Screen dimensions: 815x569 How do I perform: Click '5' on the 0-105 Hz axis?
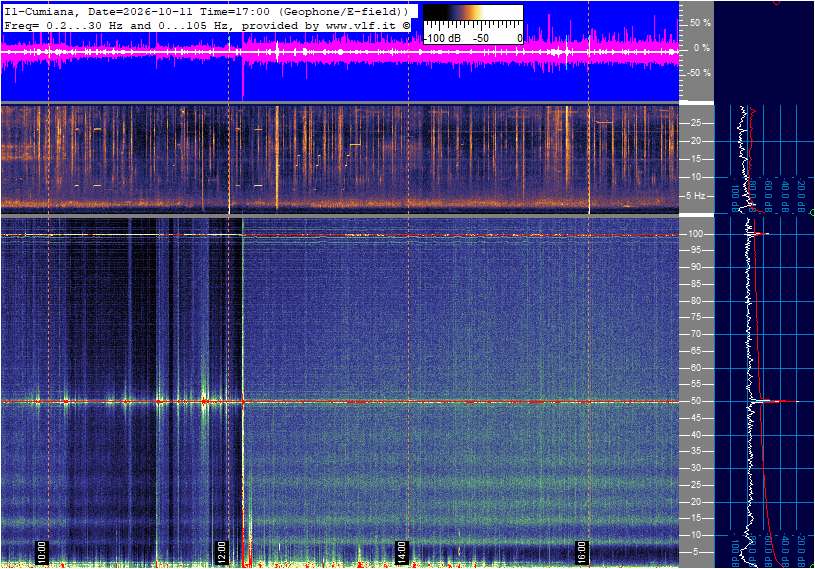[698, 552]
